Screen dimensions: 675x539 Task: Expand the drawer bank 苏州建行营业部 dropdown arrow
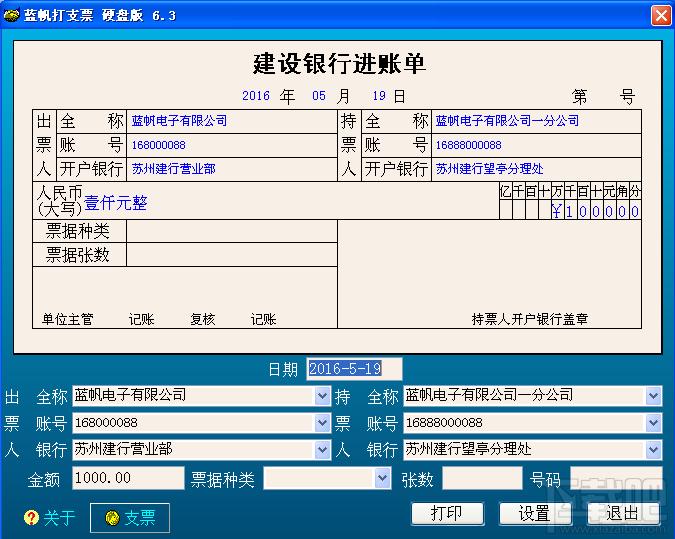tap(322, 450)
